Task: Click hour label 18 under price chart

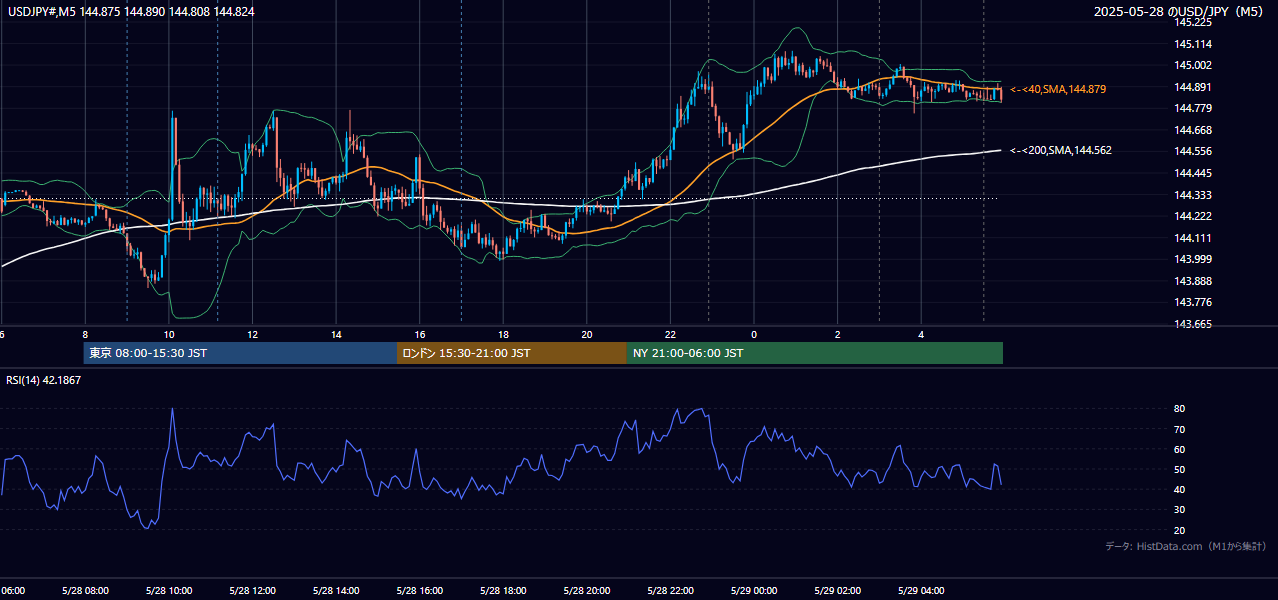Action: (504, 335)
